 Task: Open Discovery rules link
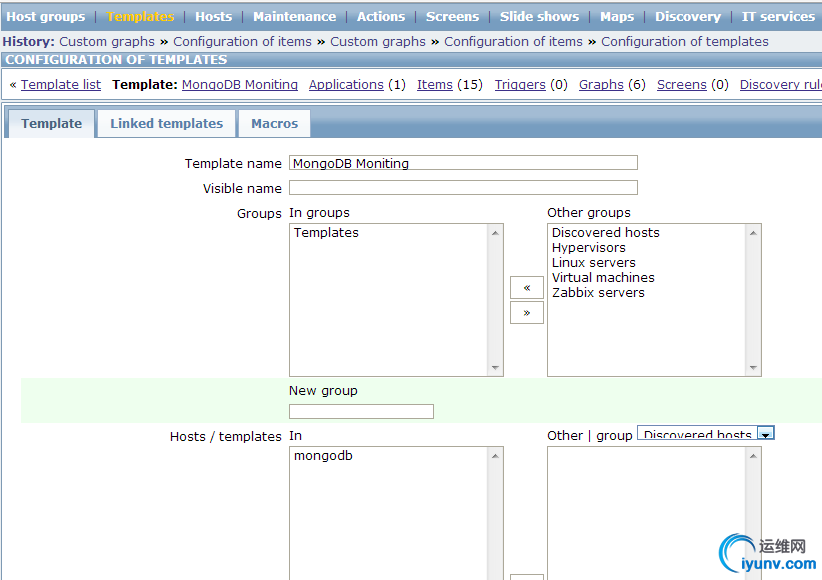click(781, 84)
